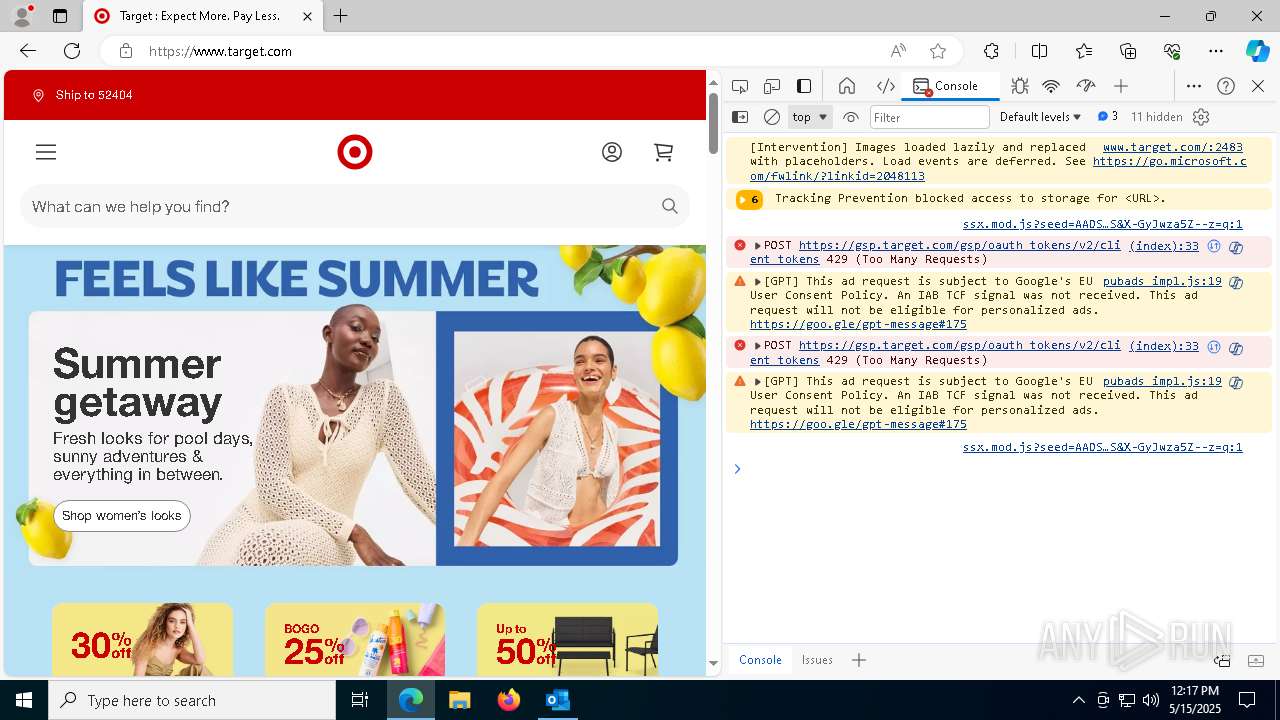Add a tool to the drawer with plus
This screenshot has height=720, width=1280.
pos(859,660)
